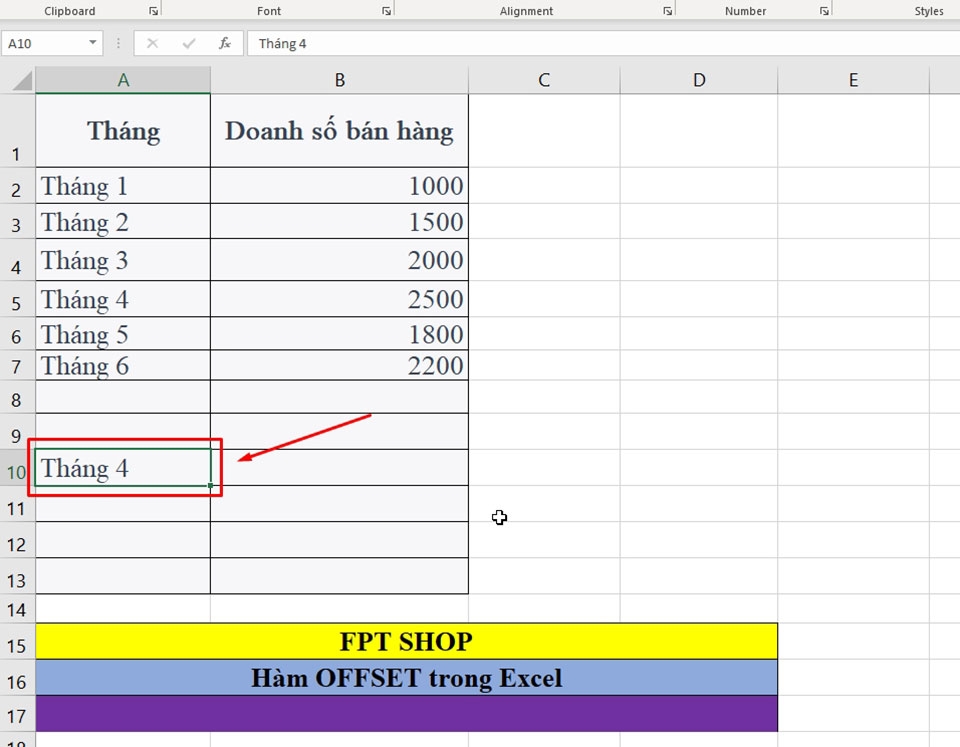Image resolution: width=960 pixels, height=747 pixels.
Task: Click the purple merged cell in row 17
Action: 407,713
